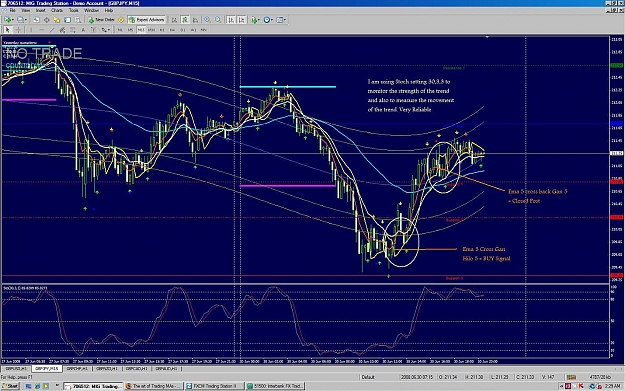Switch to the D1 timeframe

pos(183,29)
